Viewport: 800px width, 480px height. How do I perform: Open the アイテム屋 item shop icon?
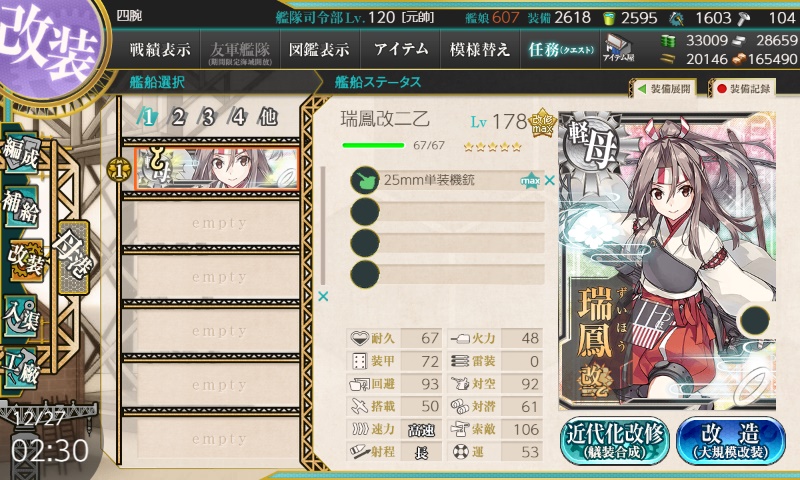click(x=618, y=49)
